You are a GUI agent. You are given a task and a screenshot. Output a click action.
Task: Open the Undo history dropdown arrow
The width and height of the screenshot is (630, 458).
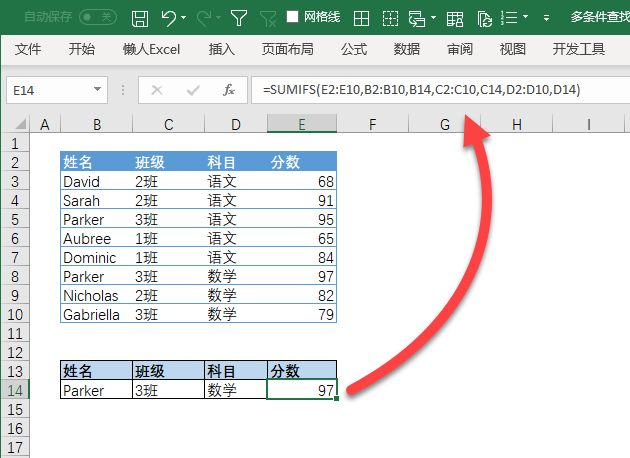pos(185,18)
